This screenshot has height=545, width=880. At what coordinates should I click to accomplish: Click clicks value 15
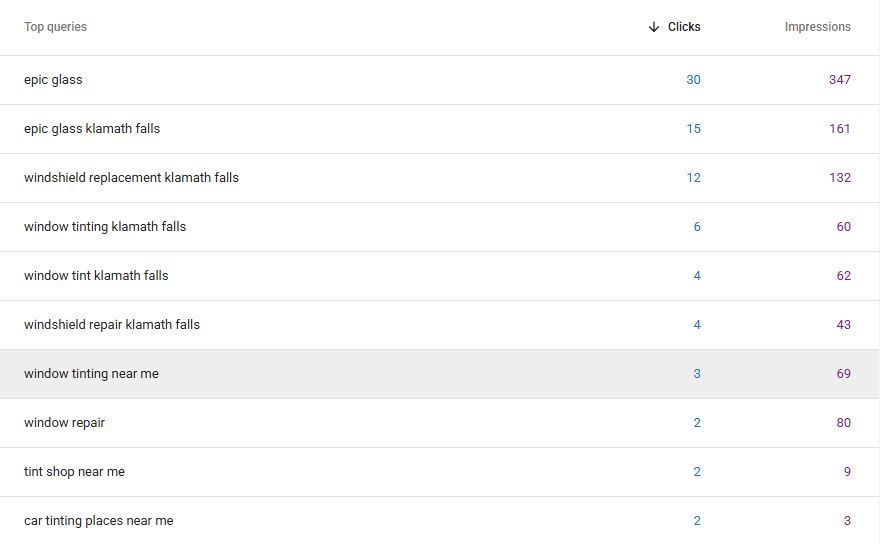[x=693, y=129]
